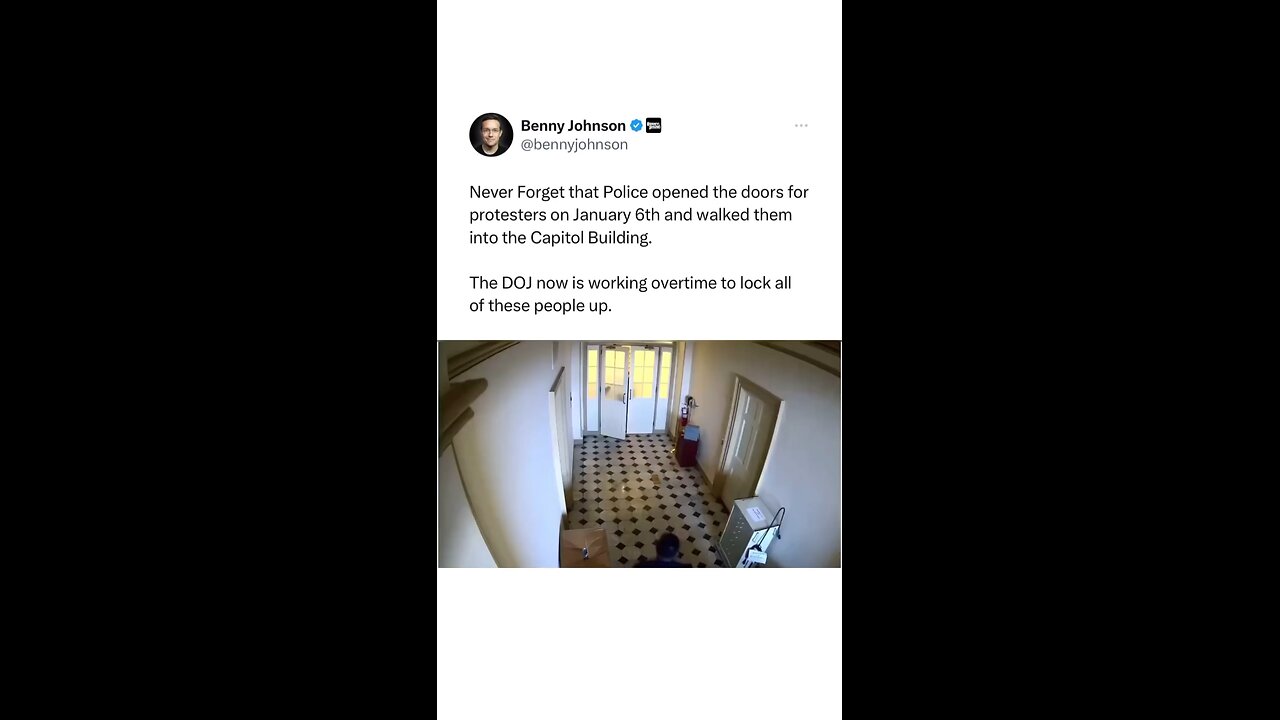Click the person at the video's bottom
Screen dimensions: 1280x720
click(665, 551)
